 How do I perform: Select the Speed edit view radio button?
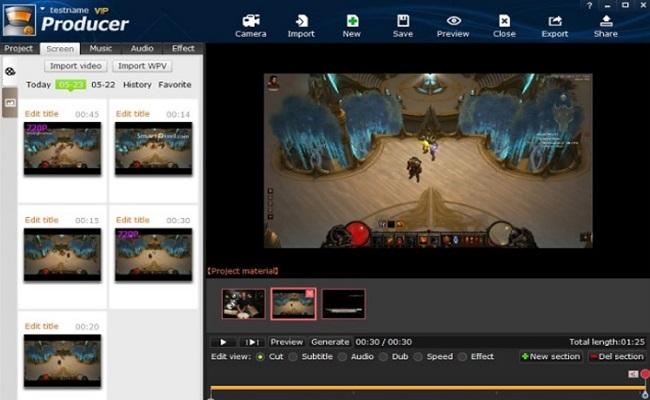pos(420,357)
